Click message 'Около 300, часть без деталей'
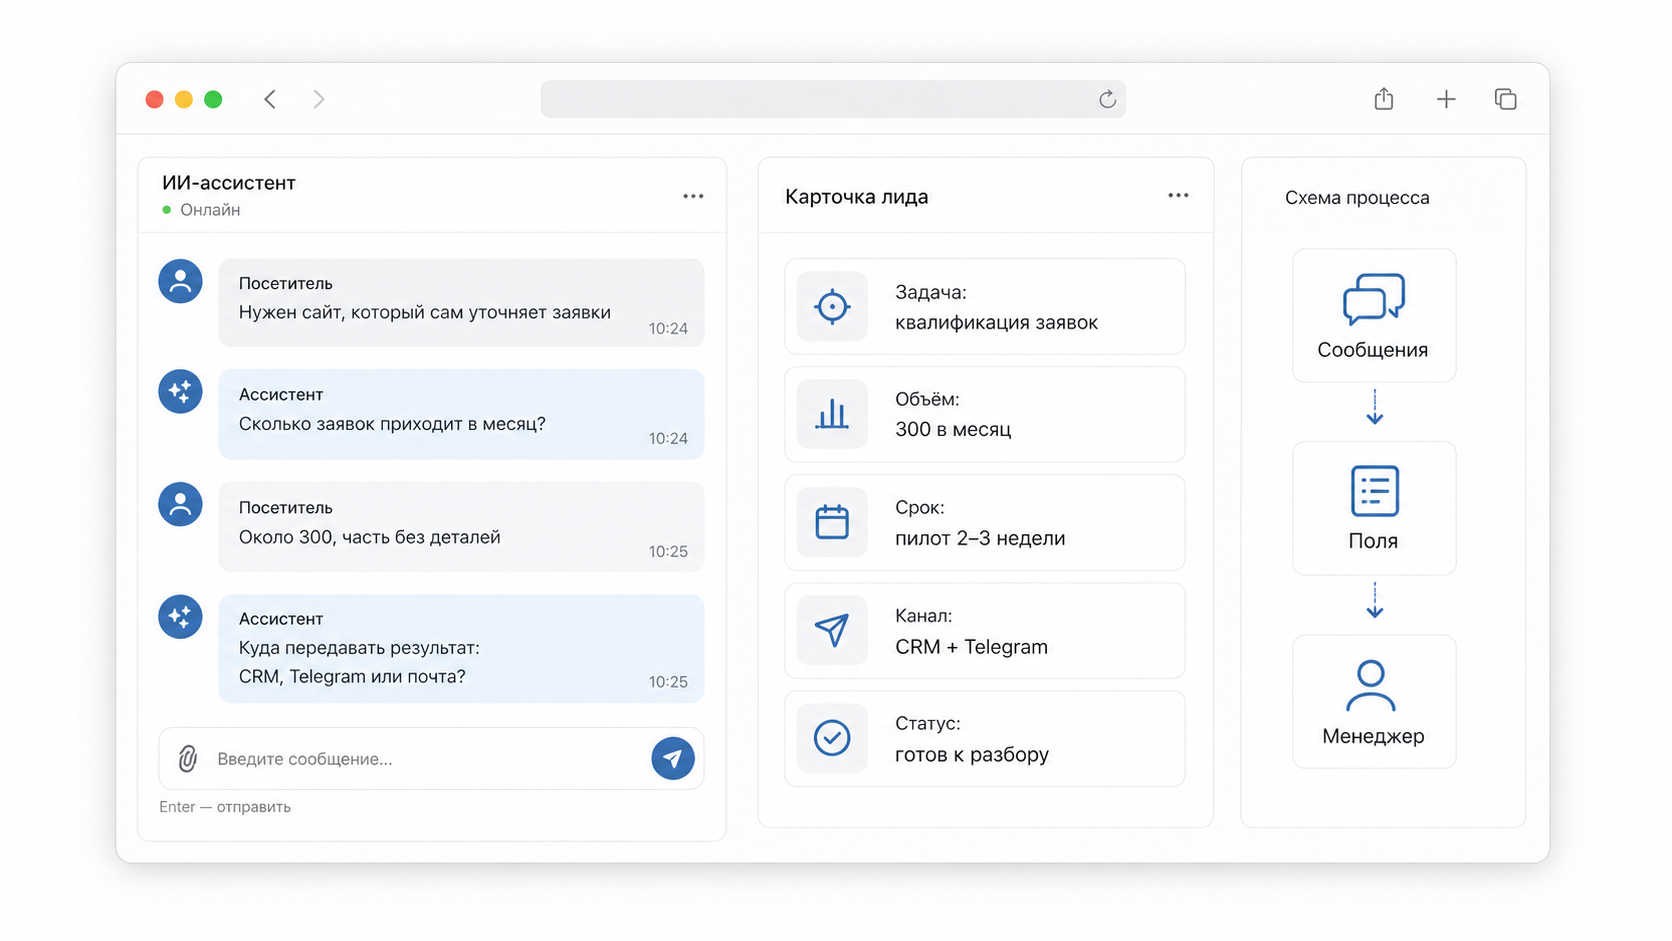The image size is (1672, 941). (369, 537)
